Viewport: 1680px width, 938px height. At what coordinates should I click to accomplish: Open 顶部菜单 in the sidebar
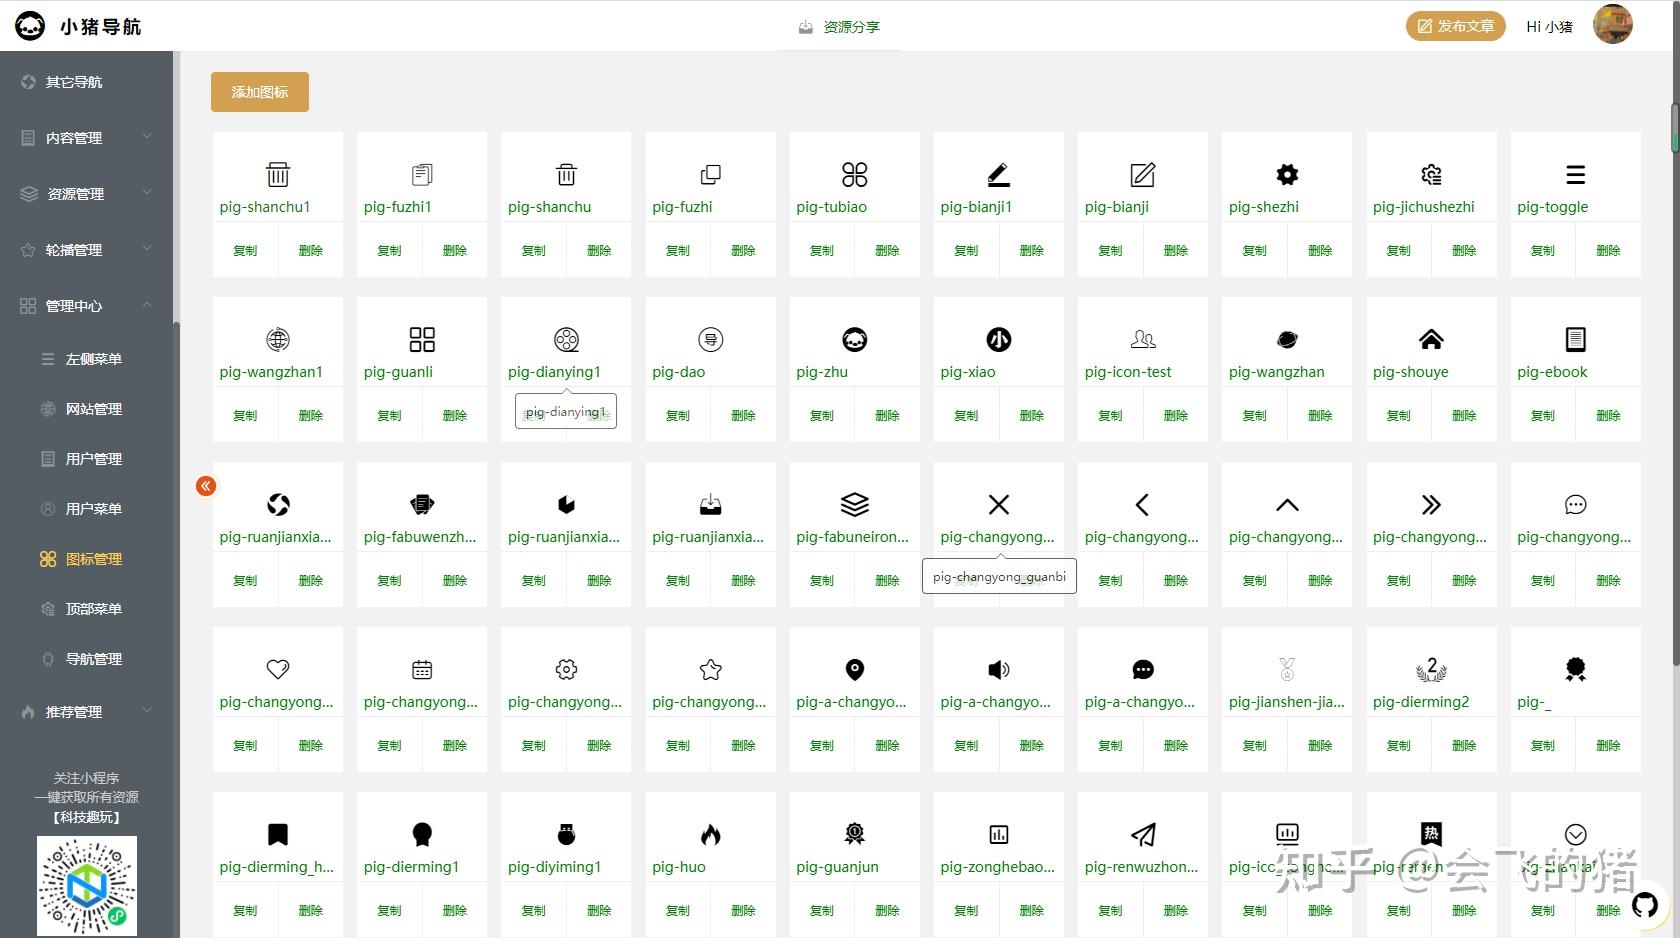tap(86, 609)
